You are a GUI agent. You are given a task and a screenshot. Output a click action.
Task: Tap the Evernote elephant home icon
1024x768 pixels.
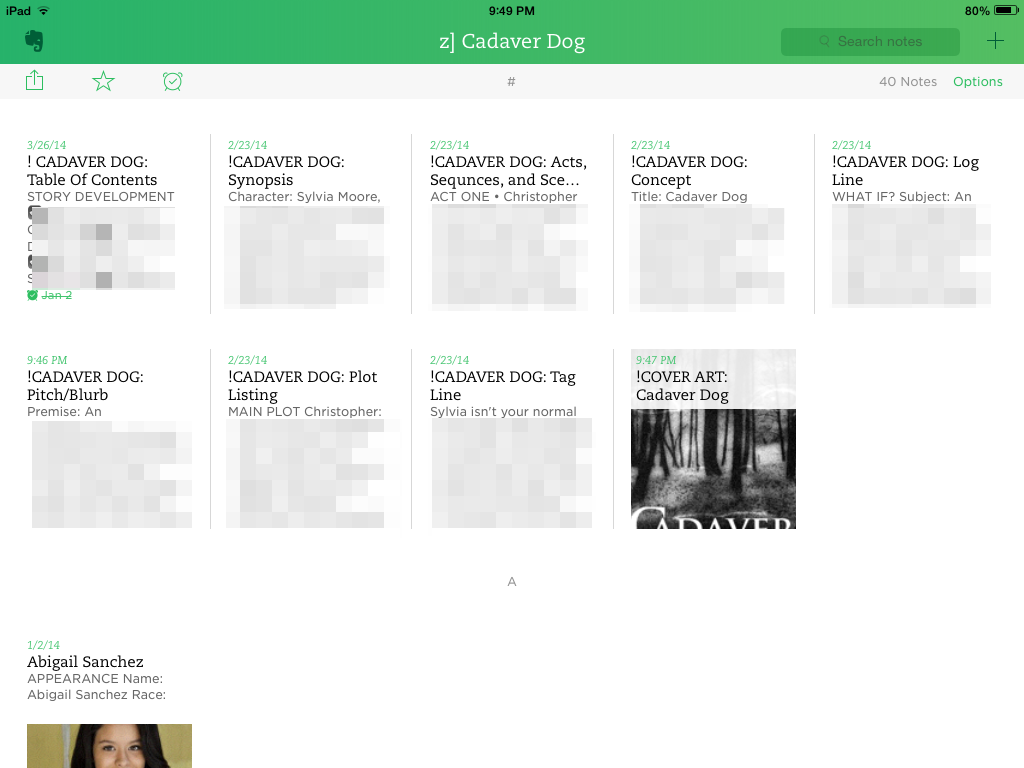(x=34, y=41)
